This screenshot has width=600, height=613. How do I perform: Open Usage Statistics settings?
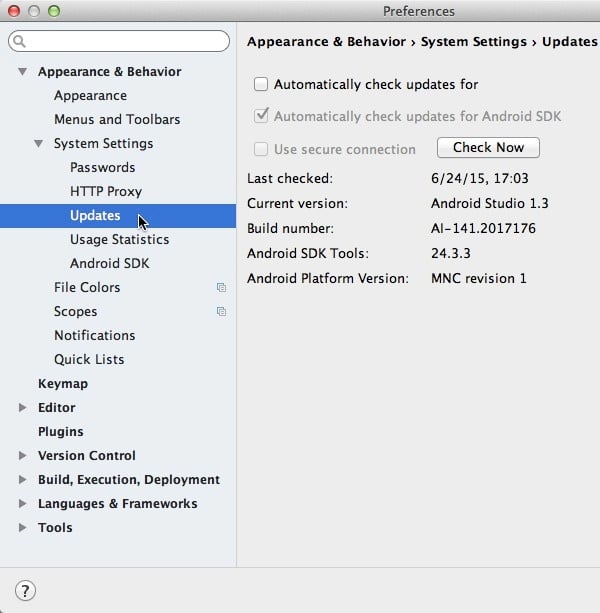(120, 240)
